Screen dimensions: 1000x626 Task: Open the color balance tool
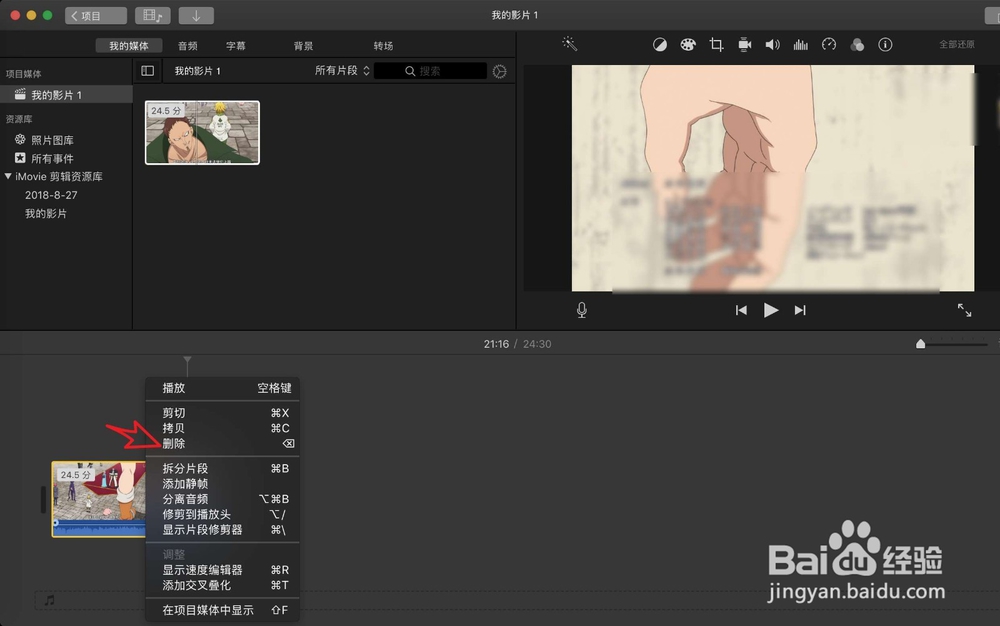tap(659, 45)
